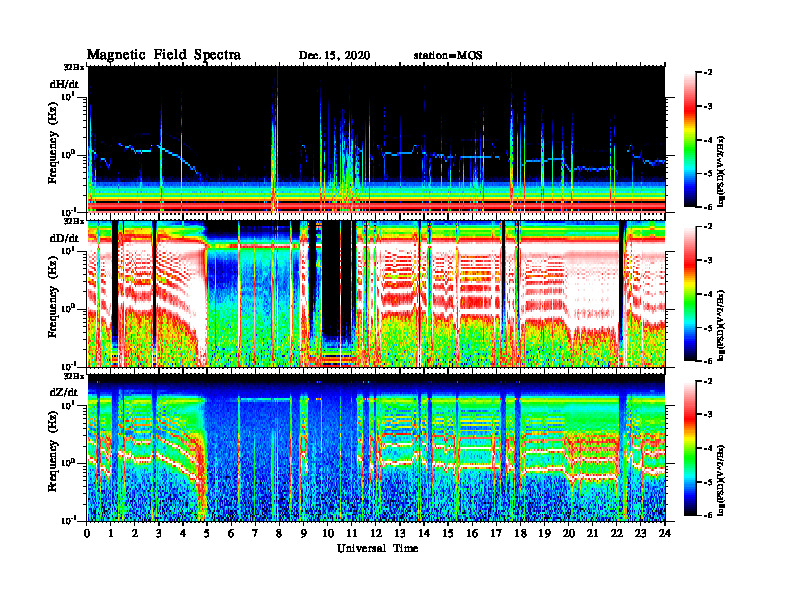Click the '21' hour tick on Universal Time axis
The height and width of the screenshot is (612, 792).
(592, 534)
